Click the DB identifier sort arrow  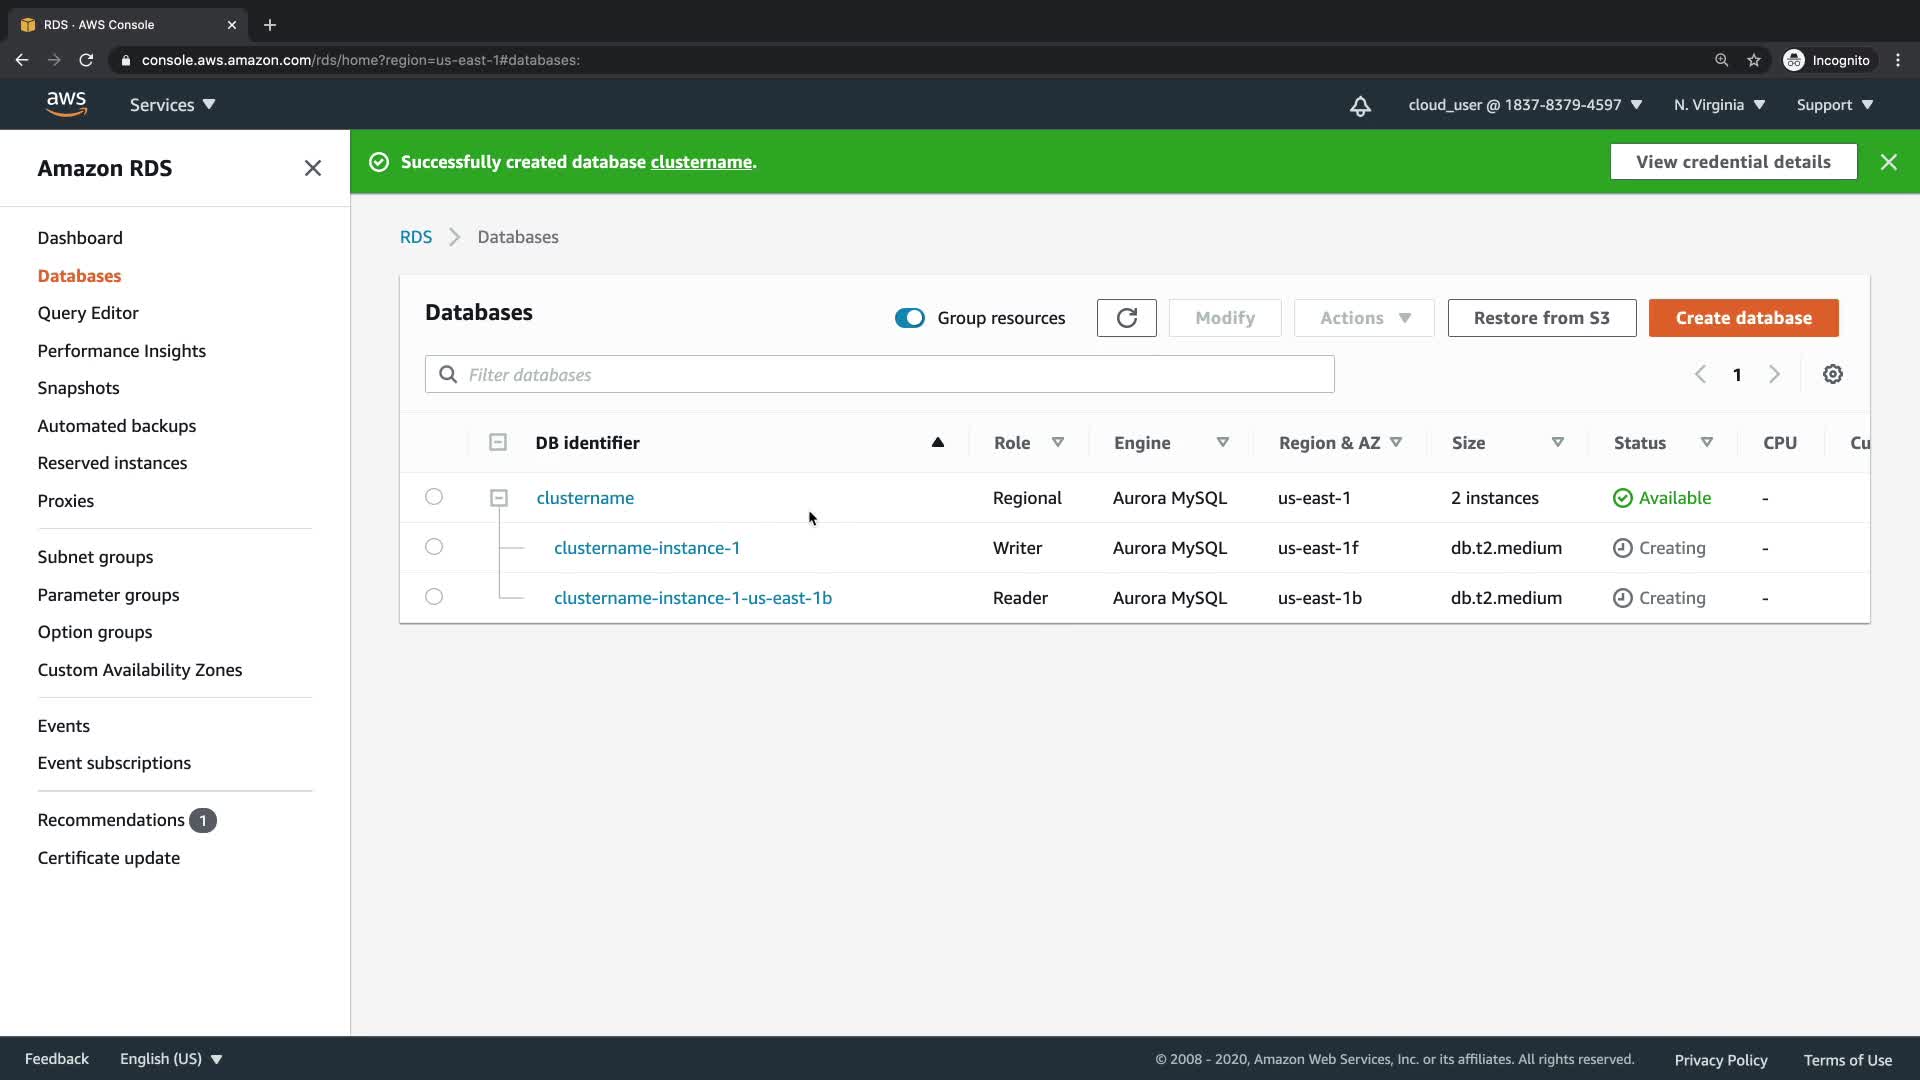(x=937, y=442)
